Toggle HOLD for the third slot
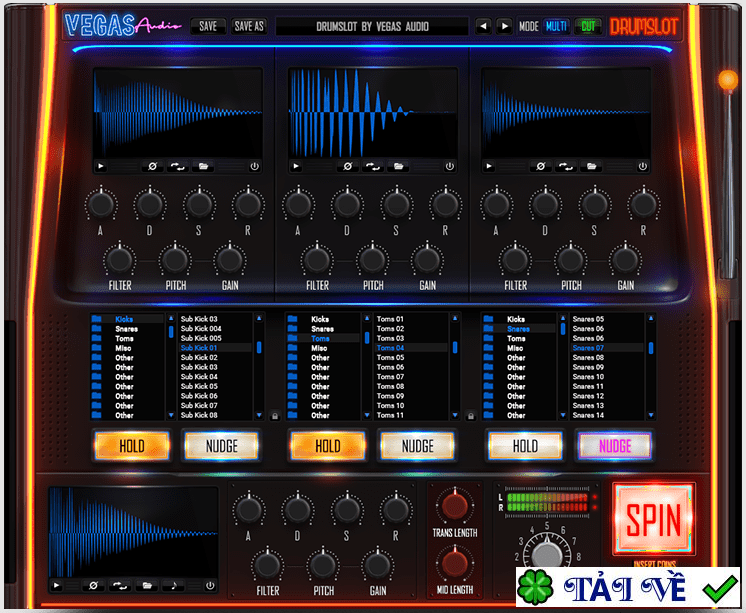Viewport: 746px width, 613px height. coord(525,446)
